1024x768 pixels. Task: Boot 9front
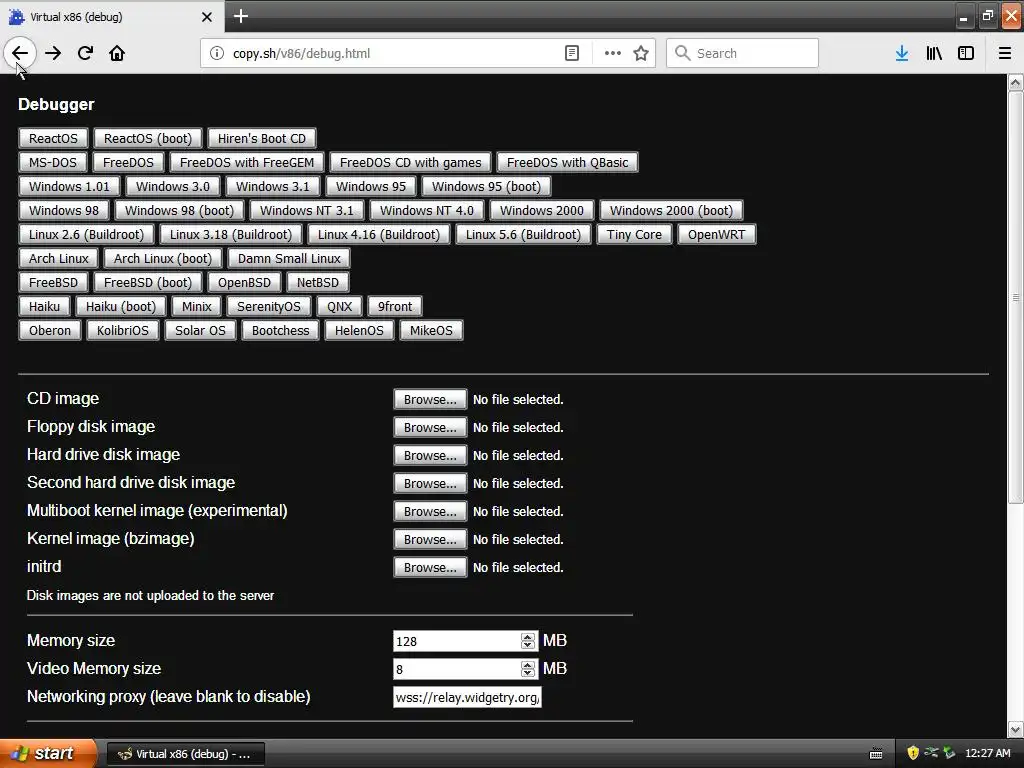pyautogui.click(x=394, y=308)
